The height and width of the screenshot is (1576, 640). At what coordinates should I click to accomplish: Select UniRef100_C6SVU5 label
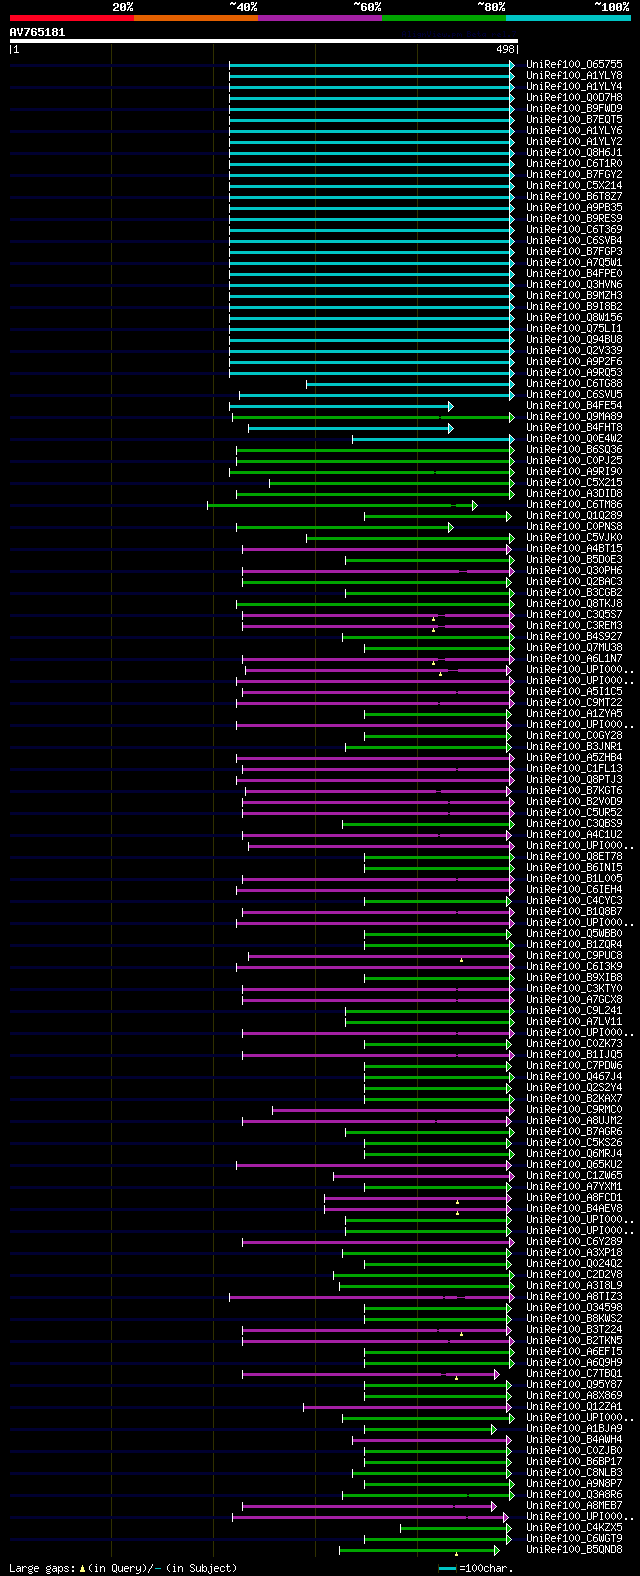pyautogui.click(x=575, y=395)
